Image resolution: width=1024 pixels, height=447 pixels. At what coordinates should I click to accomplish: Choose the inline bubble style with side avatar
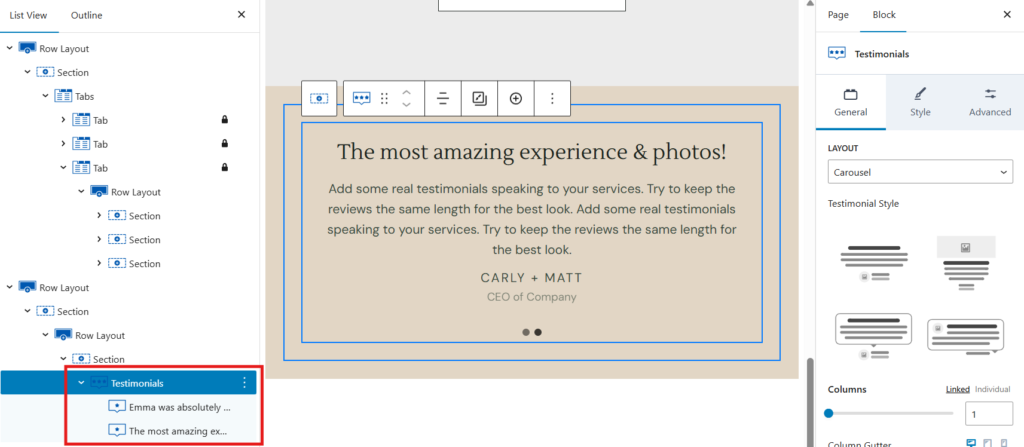pyautogui.click(x=966, y=335)
